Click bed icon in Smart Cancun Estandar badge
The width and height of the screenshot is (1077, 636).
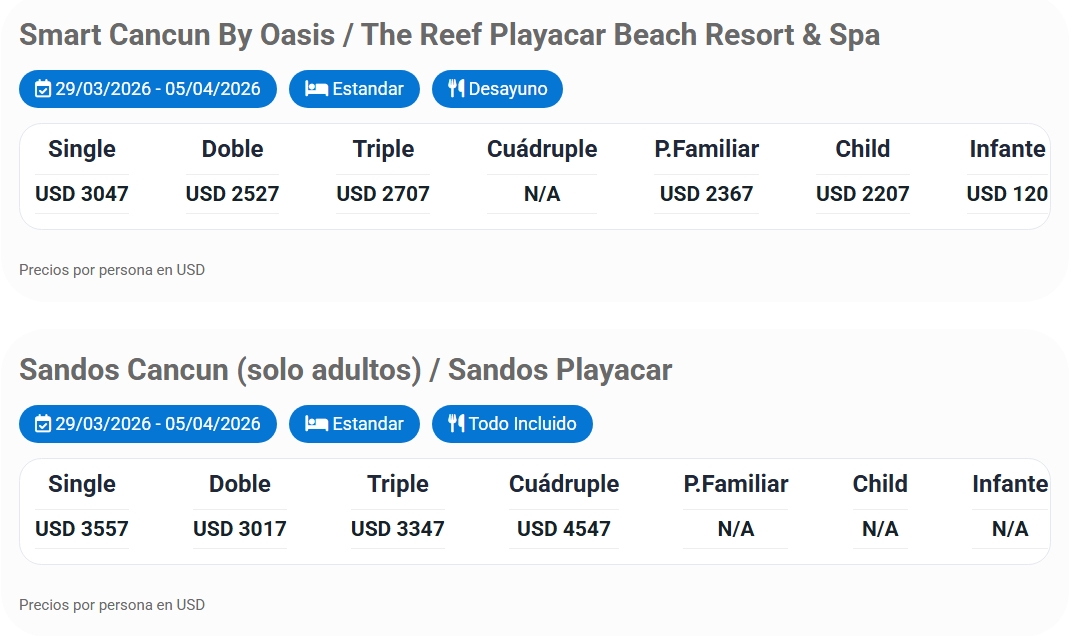316,89
